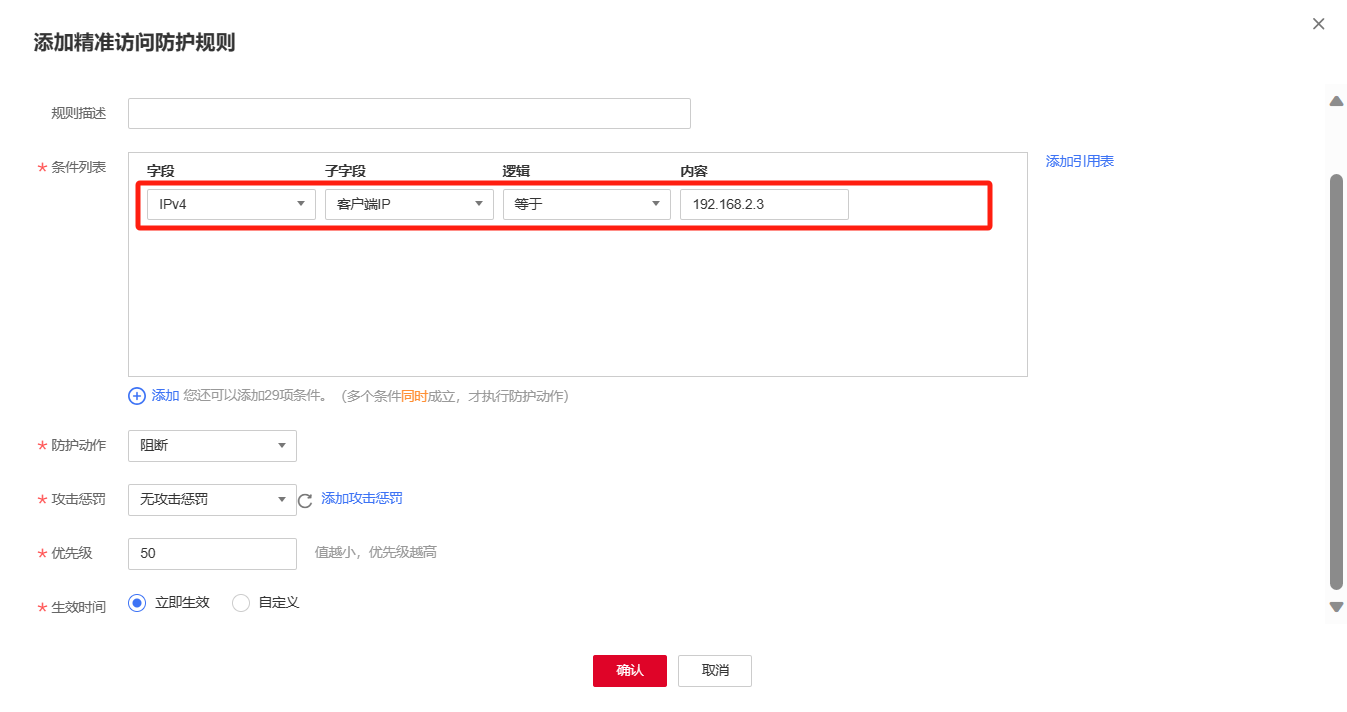Open the 子字段 dropdown showing 客户端IP
This screenshot has height=712, width=1347.
(x=409, y=204)
